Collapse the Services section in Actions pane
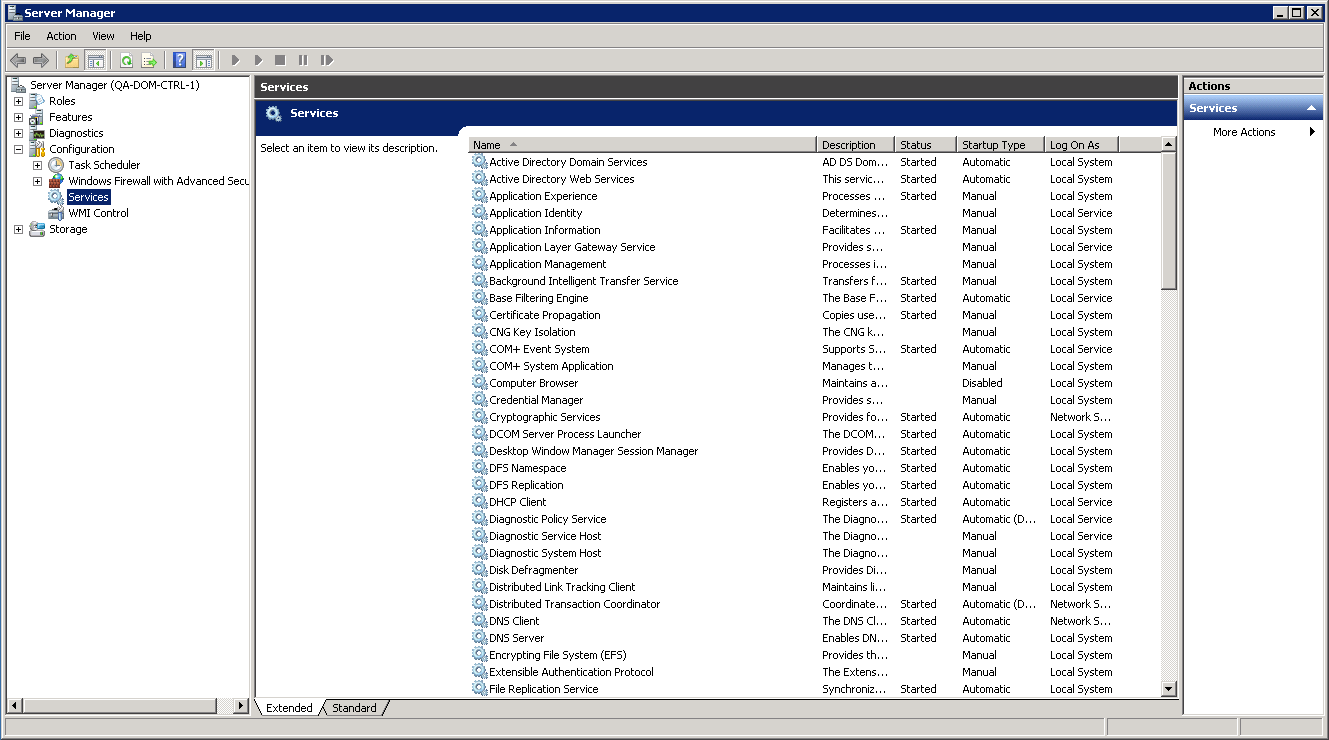1329x740 pixels. pos(1311,108)
